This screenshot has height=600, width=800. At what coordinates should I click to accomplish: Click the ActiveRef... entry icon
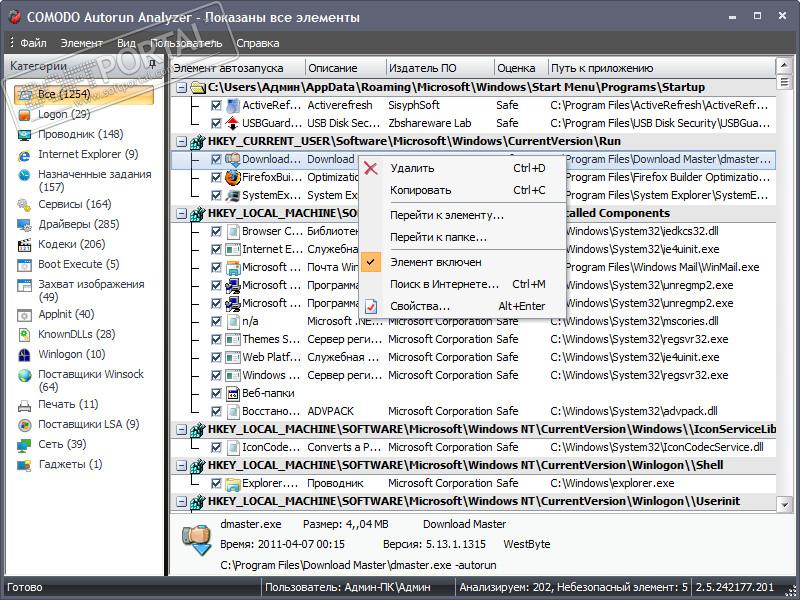click(233, 105)
